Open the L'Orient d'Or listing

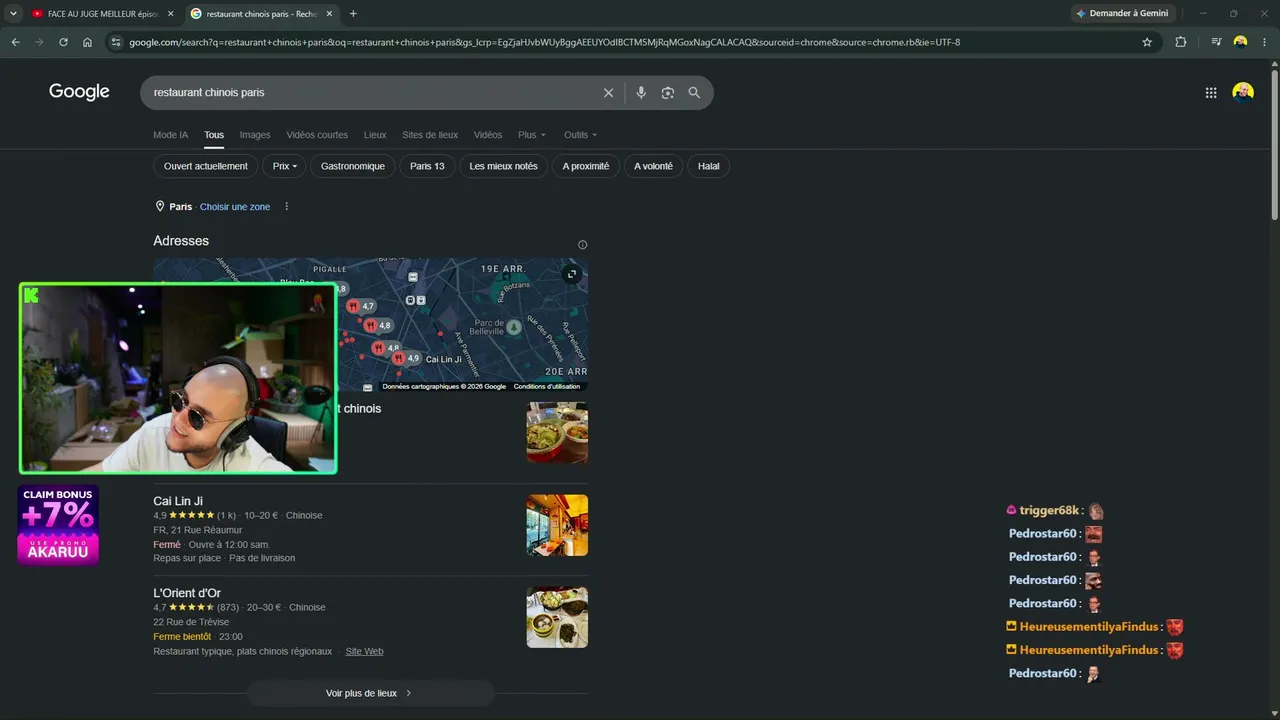point(187,593)
